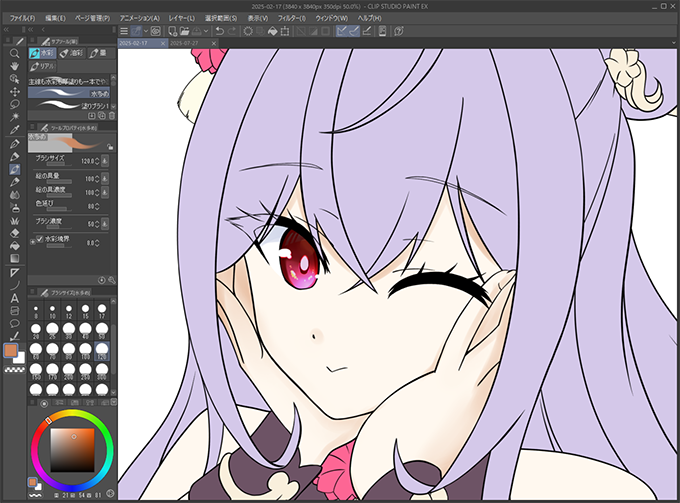The height and width of the screenshot is (503, 680).
Task: Select the Brush tool in toolbar
Action: click(14, 169)
